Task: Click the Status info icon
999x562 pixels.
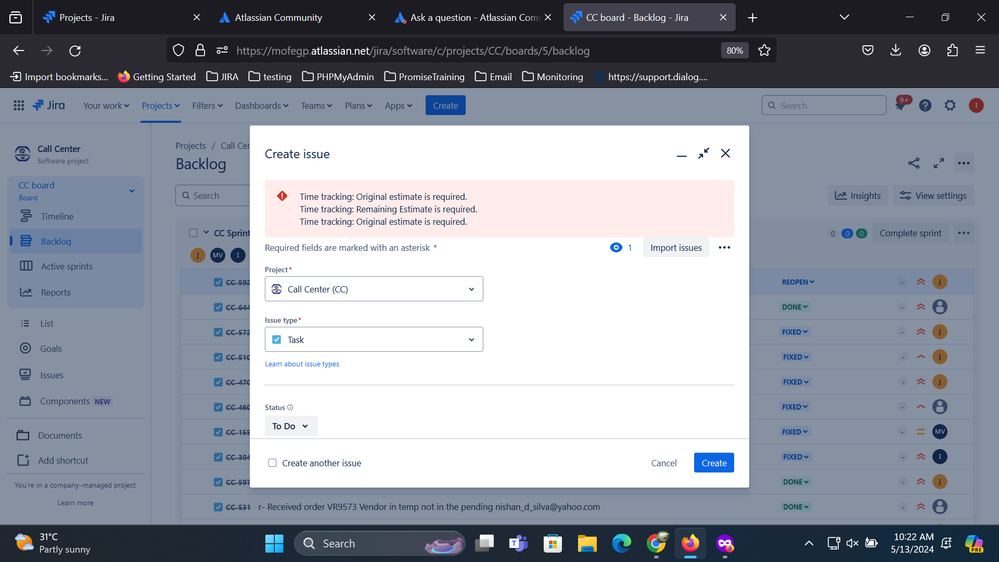Action: [290, 407]
